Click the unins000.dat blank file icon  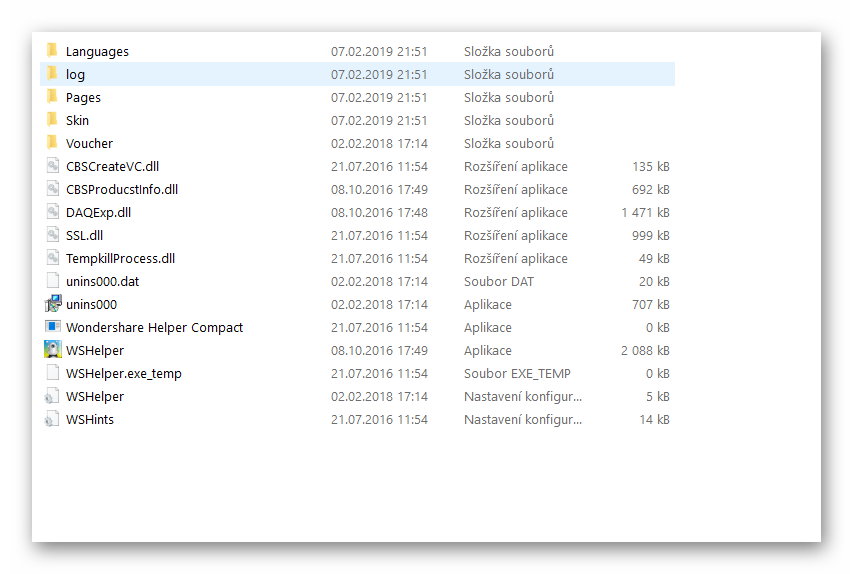click(53, 281)
